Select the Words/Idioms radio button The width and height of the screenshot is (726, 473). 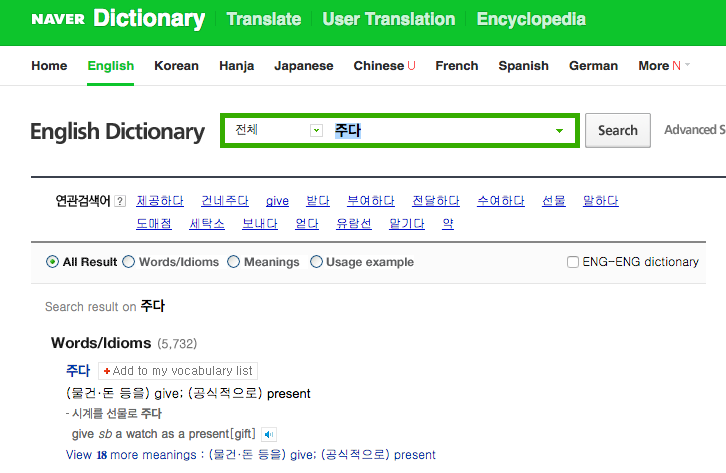(128, 262)
